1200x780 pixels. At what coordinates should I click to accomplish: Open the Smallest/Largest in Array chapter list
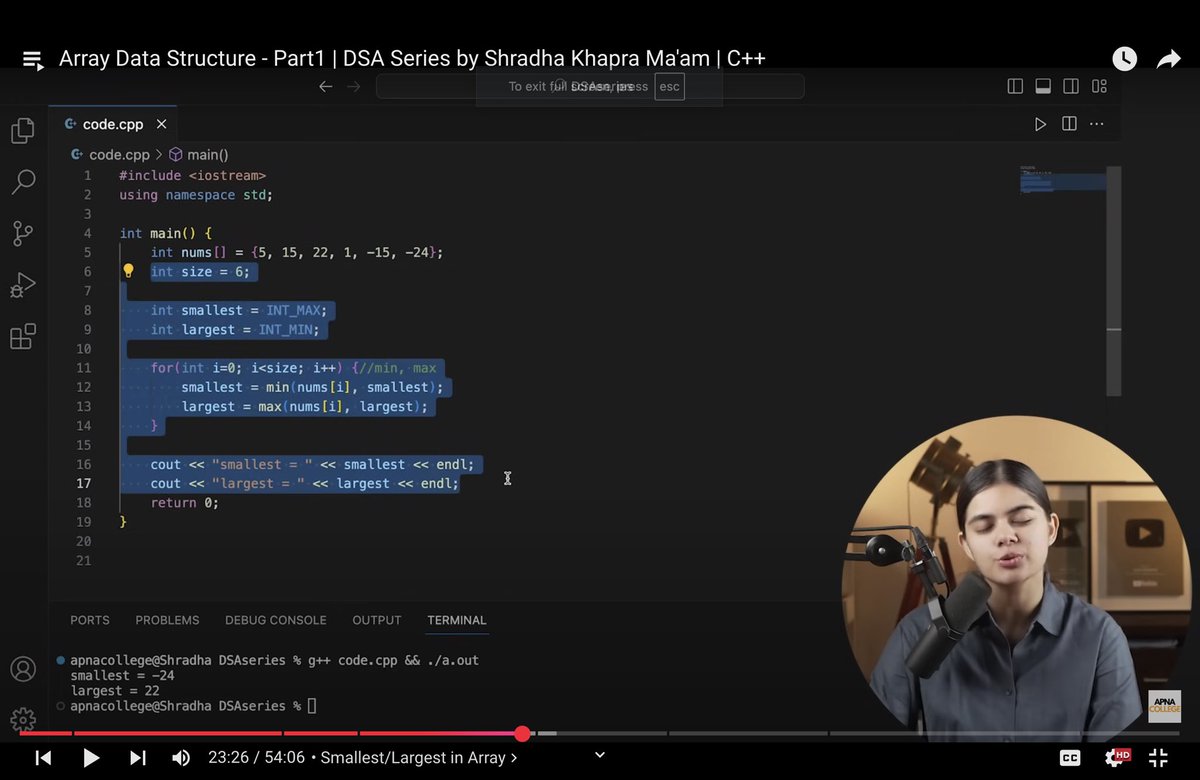coord(419,758)
